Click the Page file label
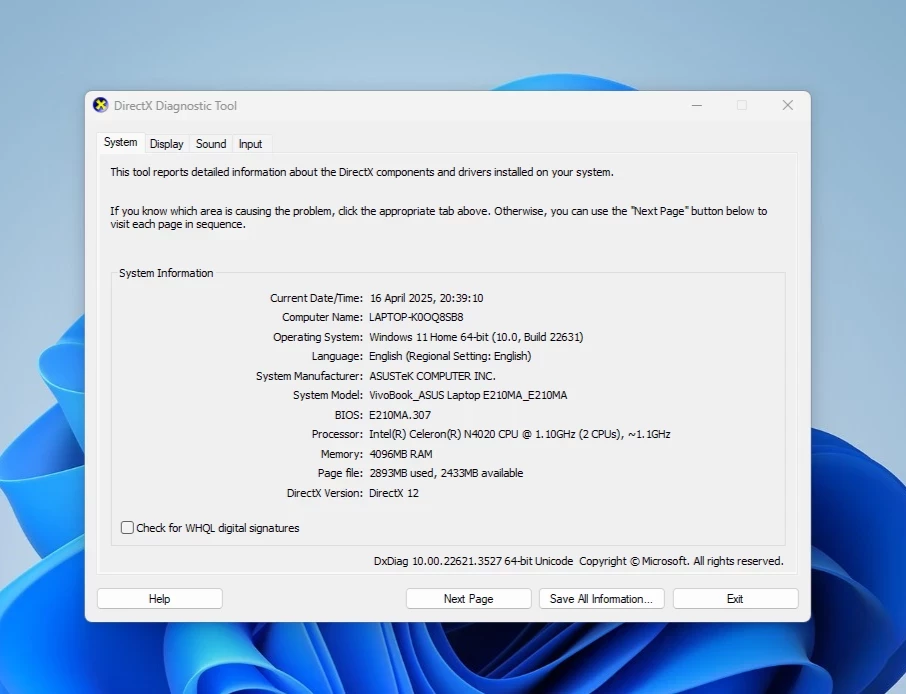Image resolution: width=906 pixels, height=694 pixels. coord(340,473)
